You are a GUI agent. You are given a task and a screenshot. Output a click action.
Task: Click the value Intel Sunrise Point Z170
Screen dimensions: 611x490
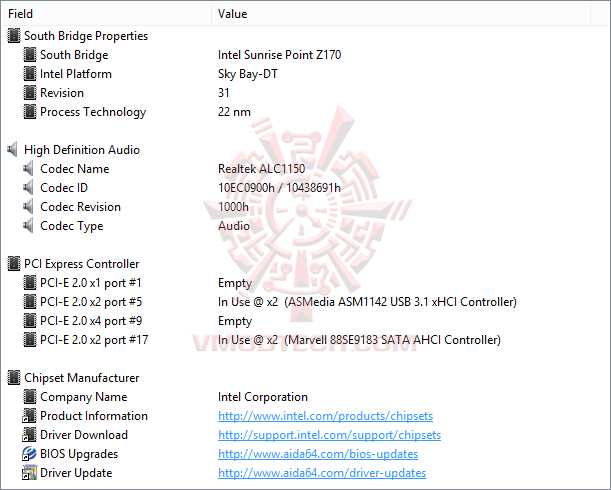pos(279,55)
